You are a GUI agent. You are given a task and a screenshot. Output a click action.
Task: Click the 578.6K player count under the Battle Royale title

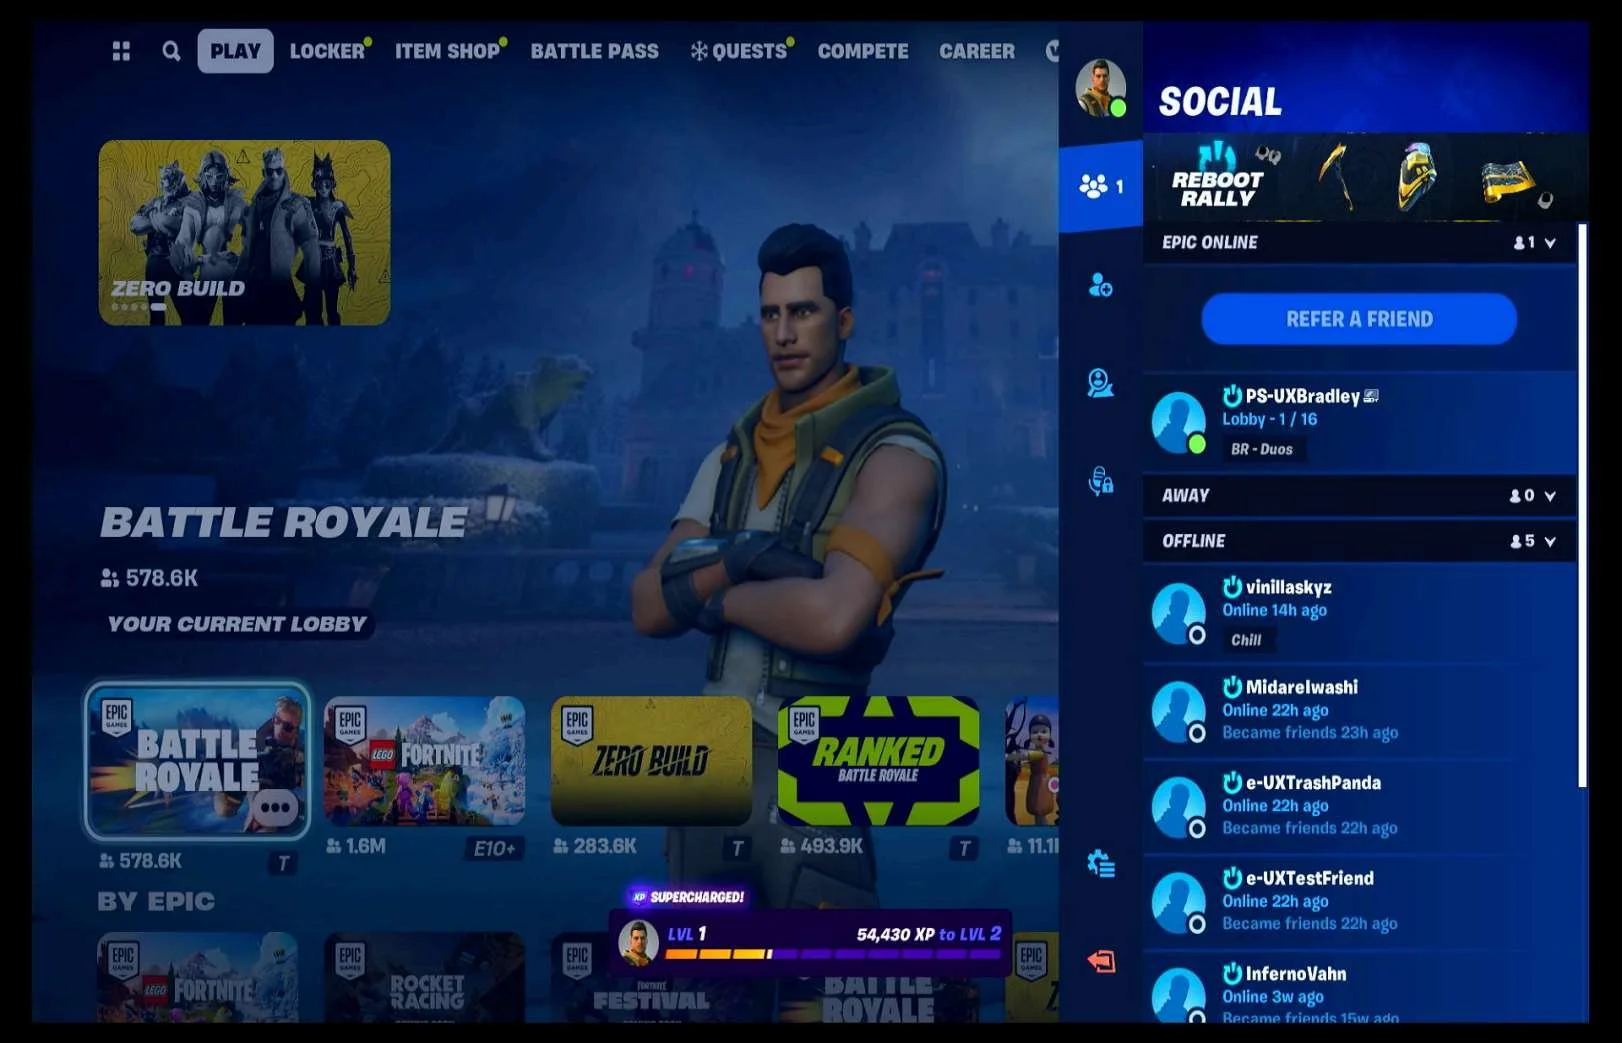click(149, 578)
